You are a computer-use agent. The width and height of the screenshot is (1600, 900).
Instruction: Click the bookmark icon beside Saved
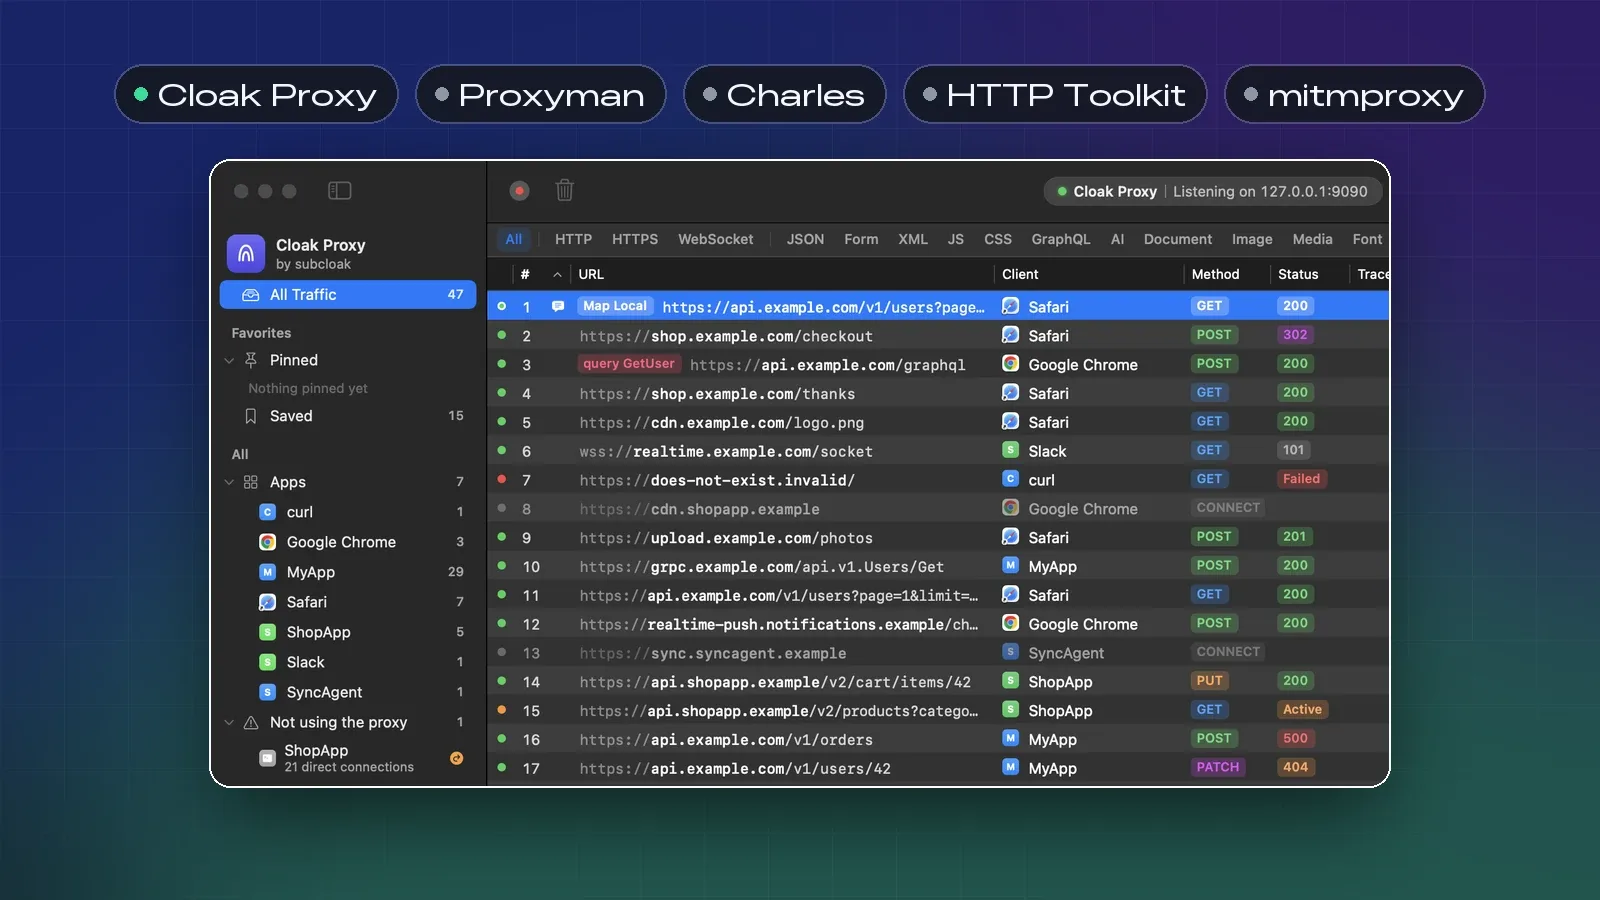[x=251, y=416]
